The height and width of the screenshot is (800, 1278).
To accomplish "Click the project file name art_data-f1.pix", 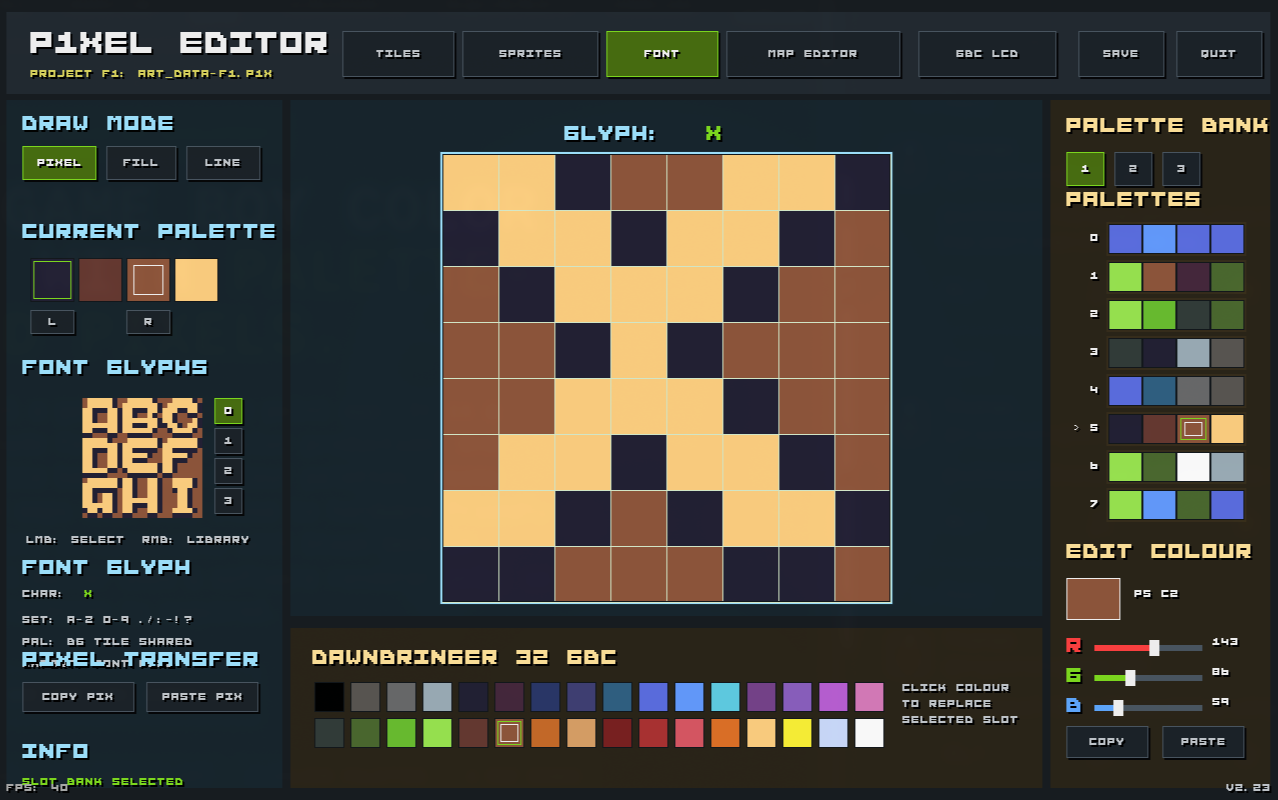I will (205, 74).
